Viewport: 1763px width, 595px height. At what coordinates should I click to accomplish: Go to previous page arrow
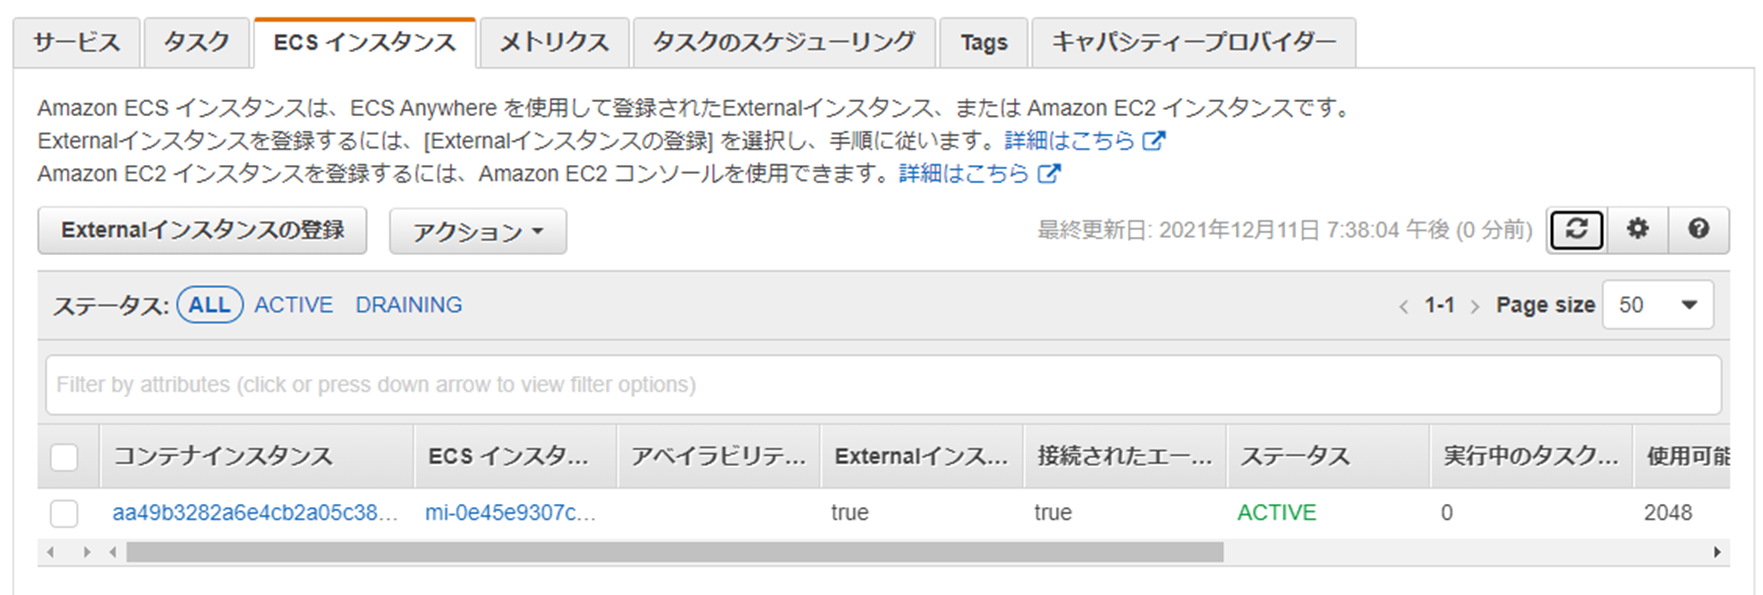point(1403,307)
